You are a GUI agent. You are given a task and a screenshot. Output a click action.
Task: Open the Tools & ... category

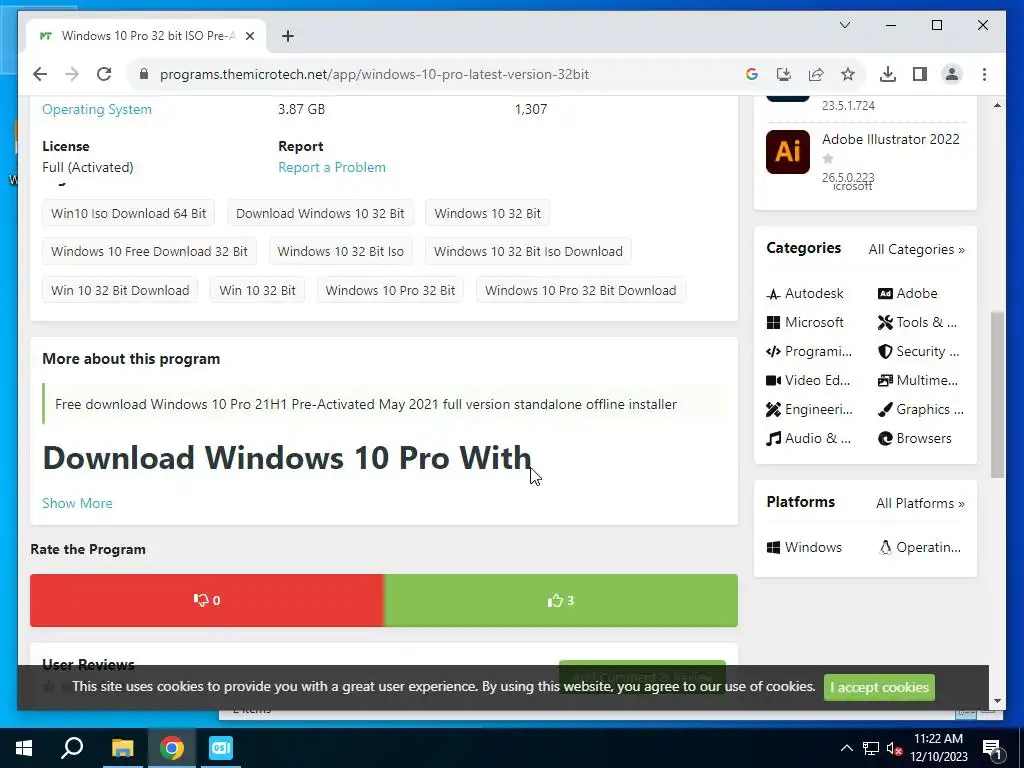[x=918, y=323]
